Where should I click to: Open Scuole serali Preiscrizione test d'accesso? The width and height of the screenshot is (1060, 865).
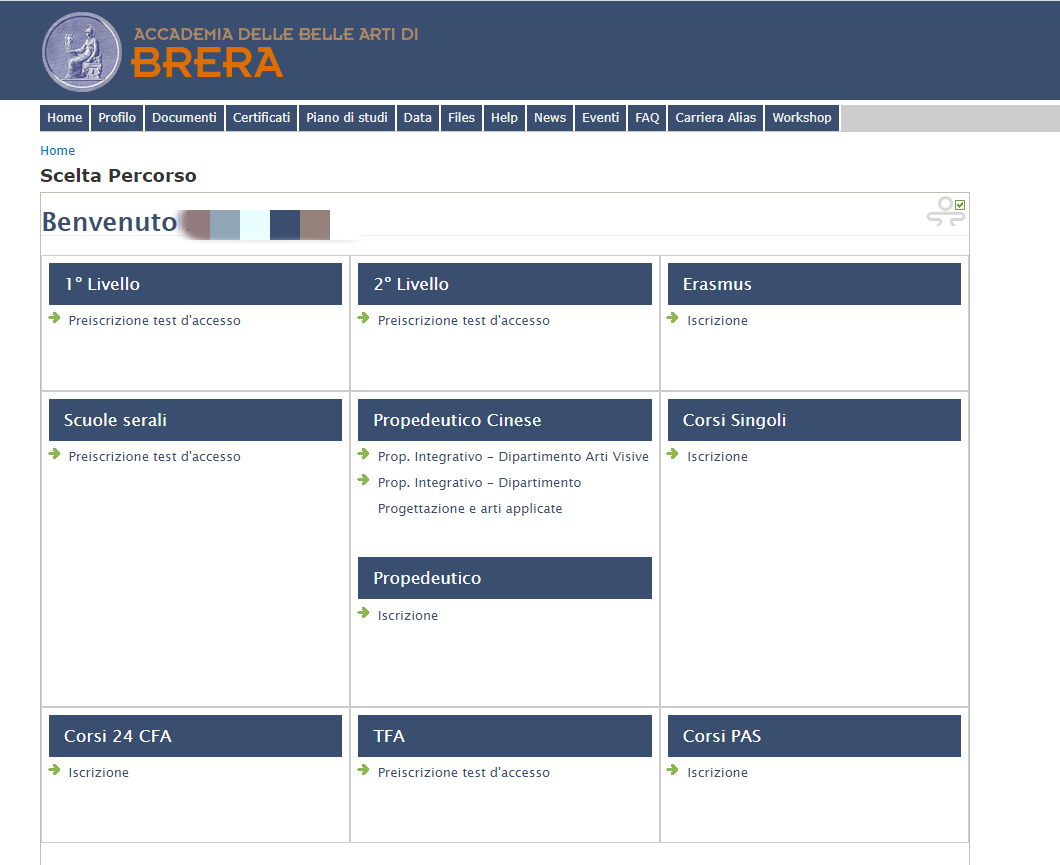[x=154, y=456]
